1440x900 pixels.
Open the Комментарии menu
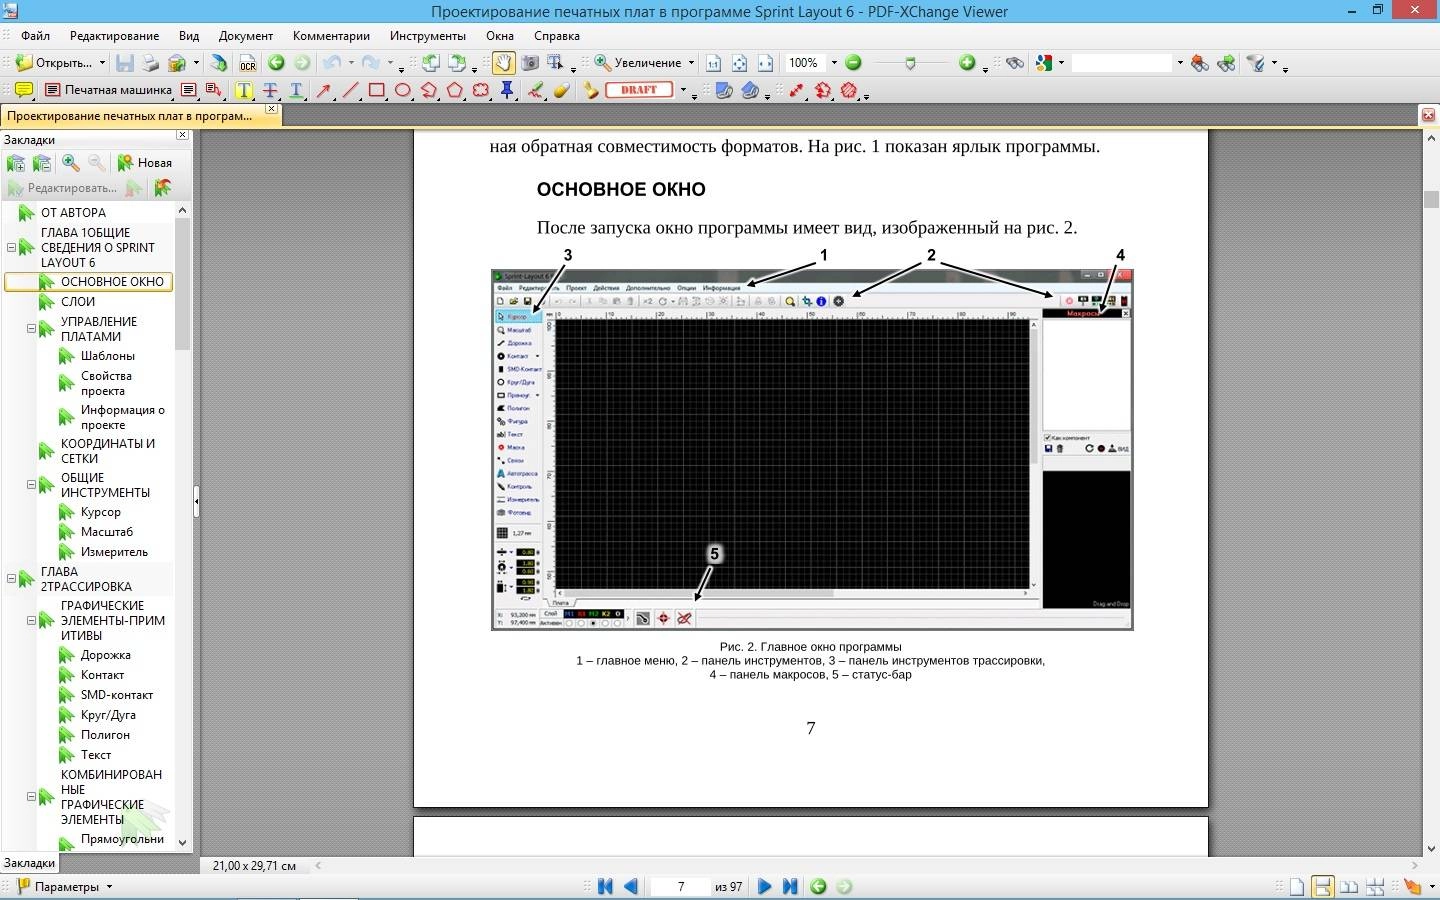331,35
